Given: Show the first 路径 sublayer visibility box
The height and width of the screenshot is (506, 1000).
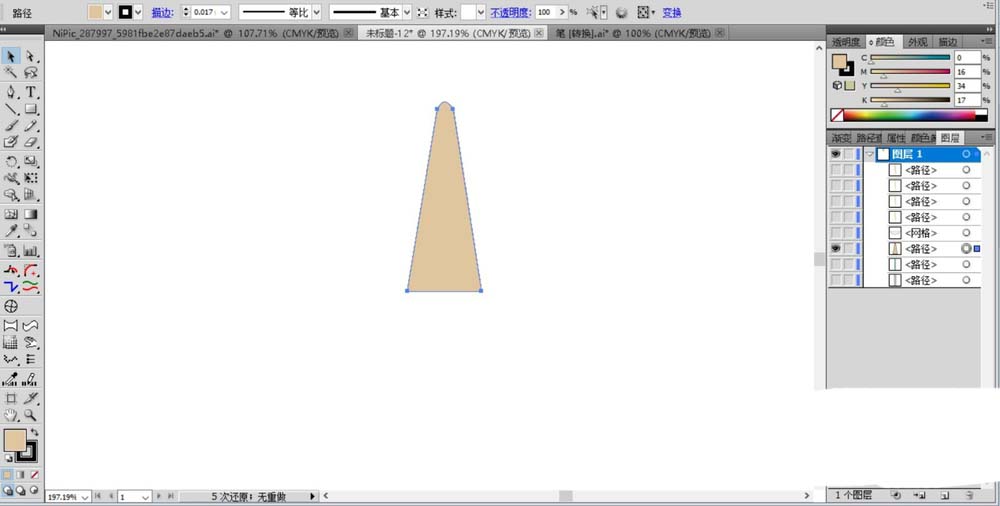Looking at the screenshot, I should (x=835, y=170).
